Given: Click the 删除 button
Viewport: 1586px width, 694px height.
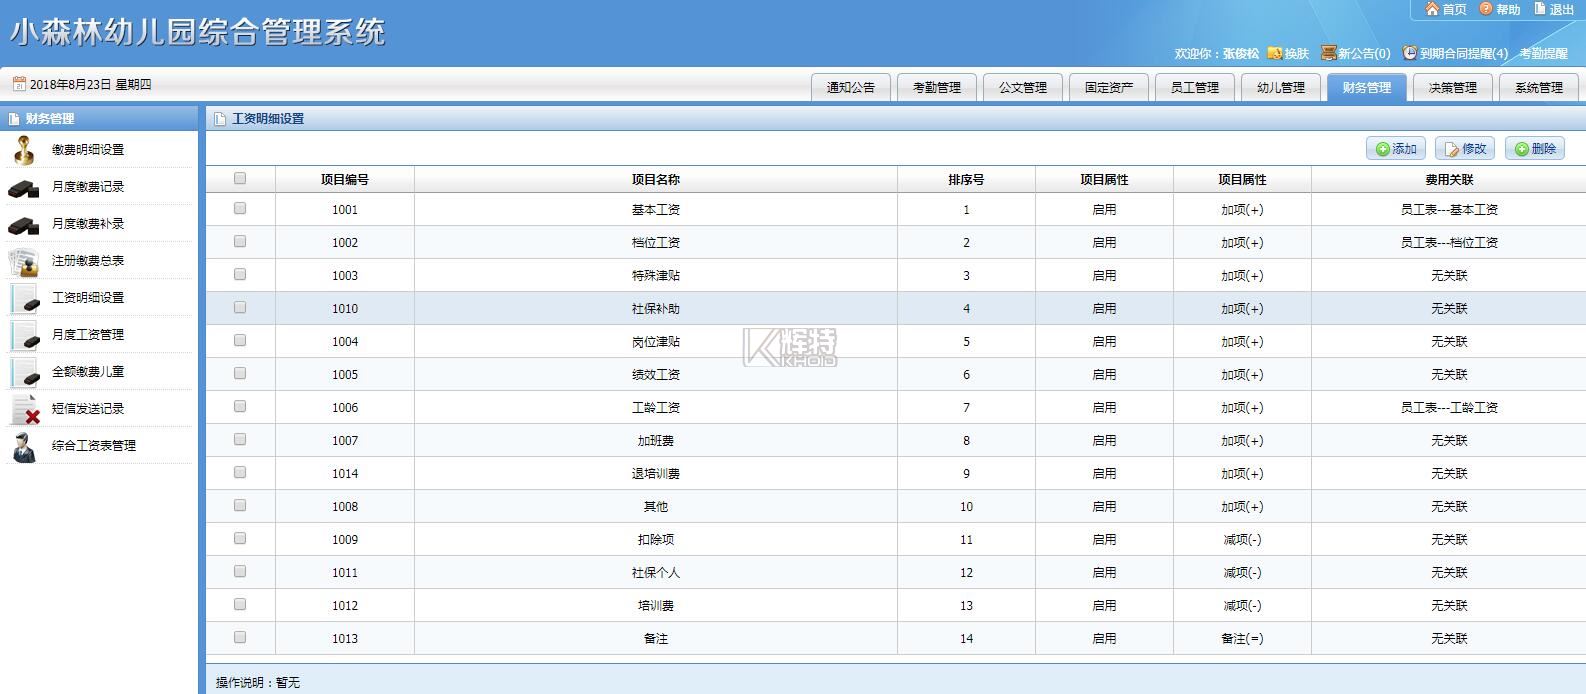Looking at the screenshot, I should (1534, 149).
